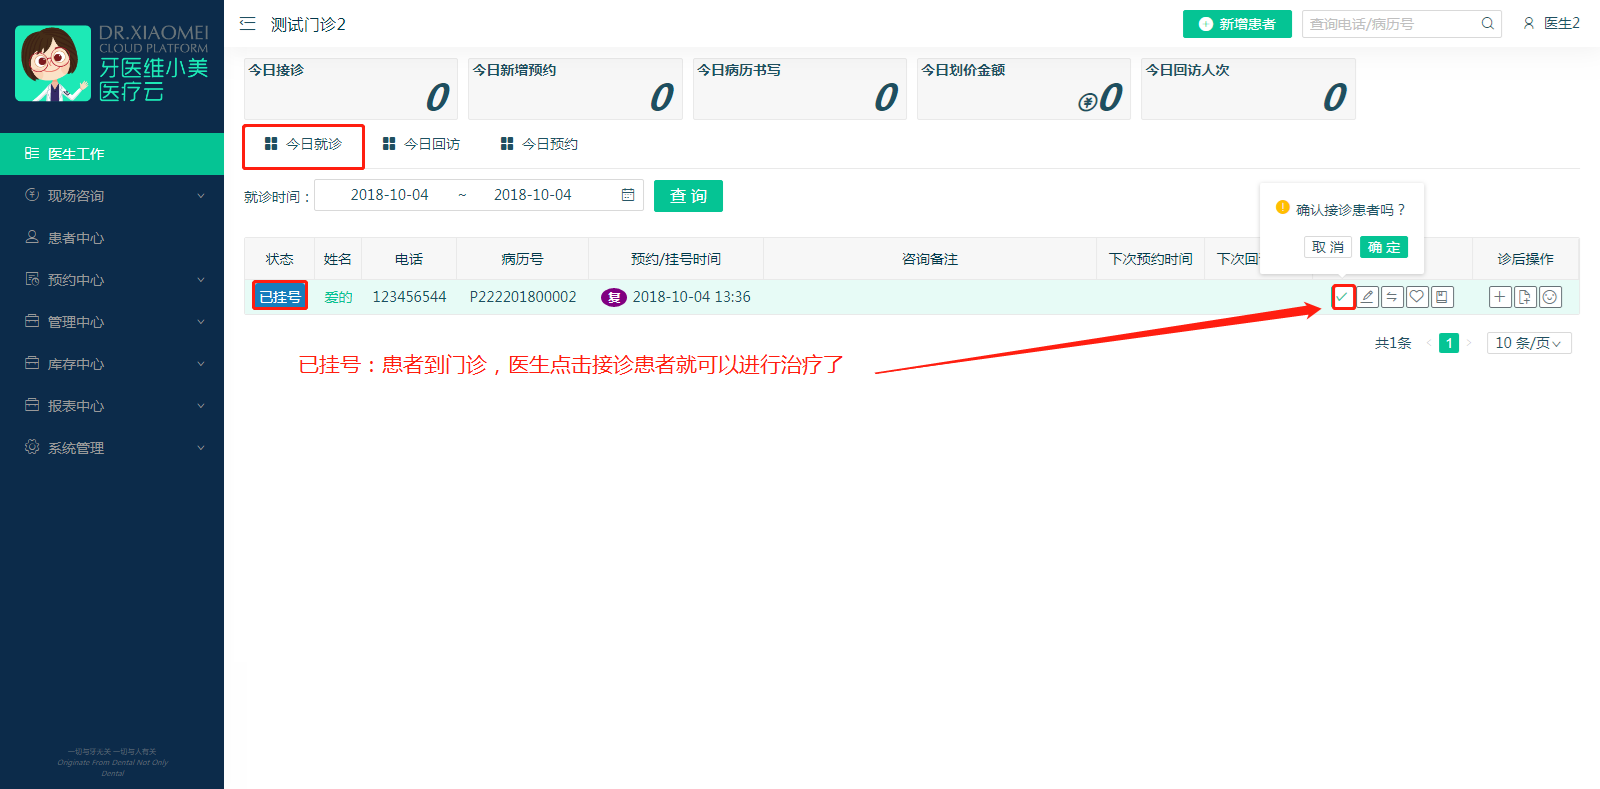Click the green 新增患者 button
This screenshot has width=1600, height=789.
(1237, 24)
